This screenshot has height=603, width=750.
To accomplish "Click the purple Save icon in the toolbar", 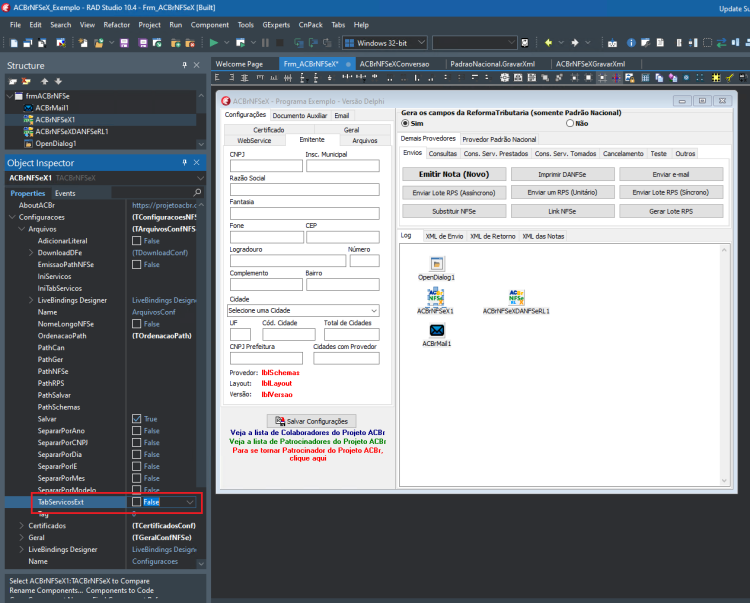I will click(124, 43).
